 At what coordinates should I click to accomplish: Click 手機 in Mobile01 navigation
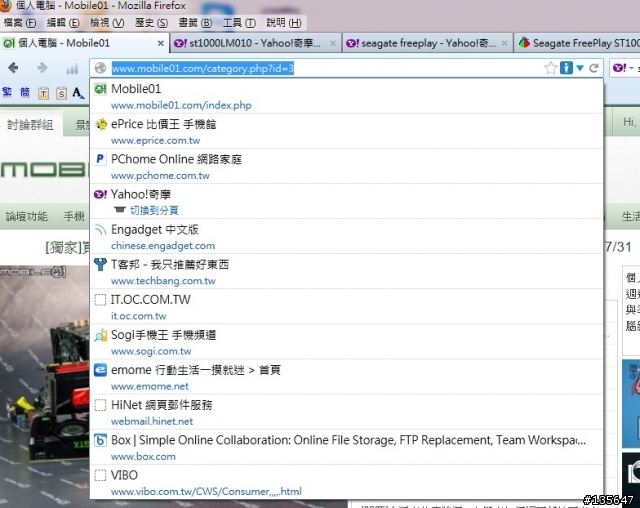coord(74,216)
